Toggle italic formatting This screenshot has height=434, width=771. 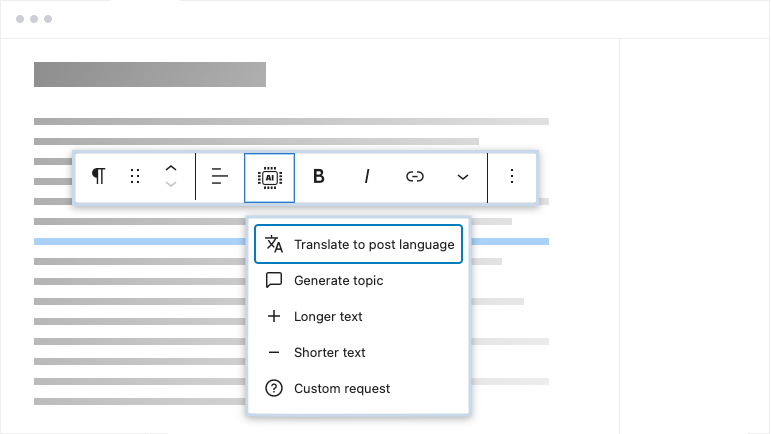click(367, 176)
